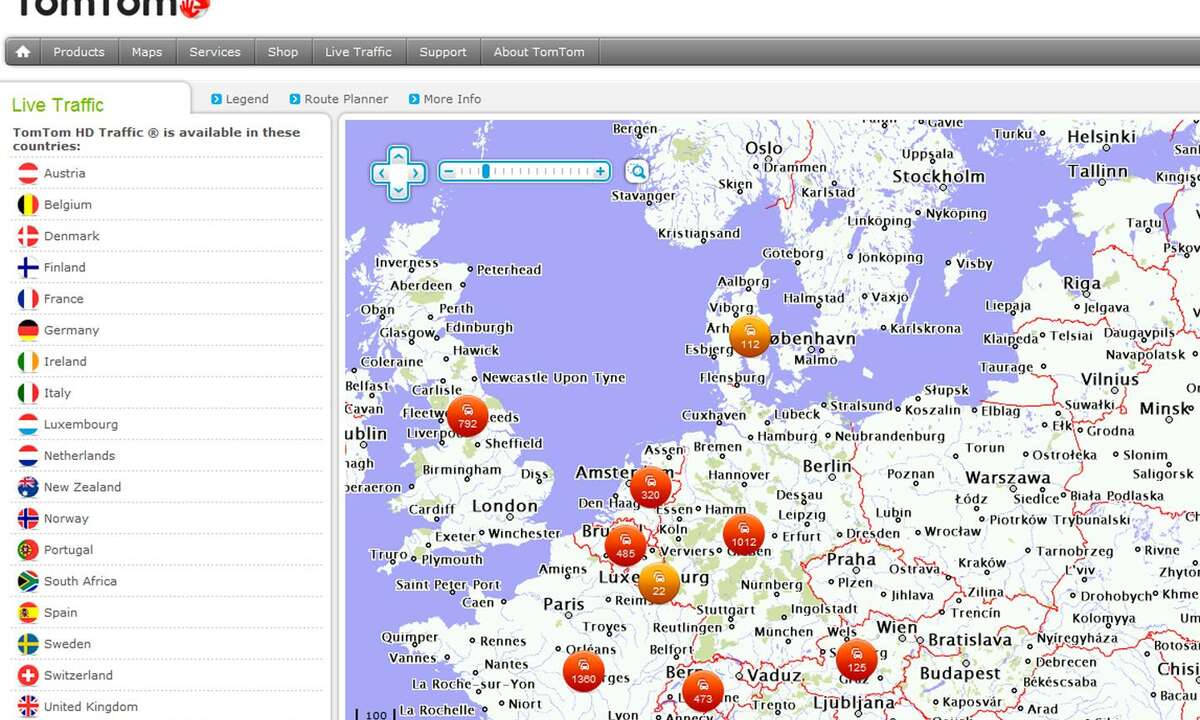Open the Support menu
The width and height of the screenshot is (1200, 720).
(443, 52)
